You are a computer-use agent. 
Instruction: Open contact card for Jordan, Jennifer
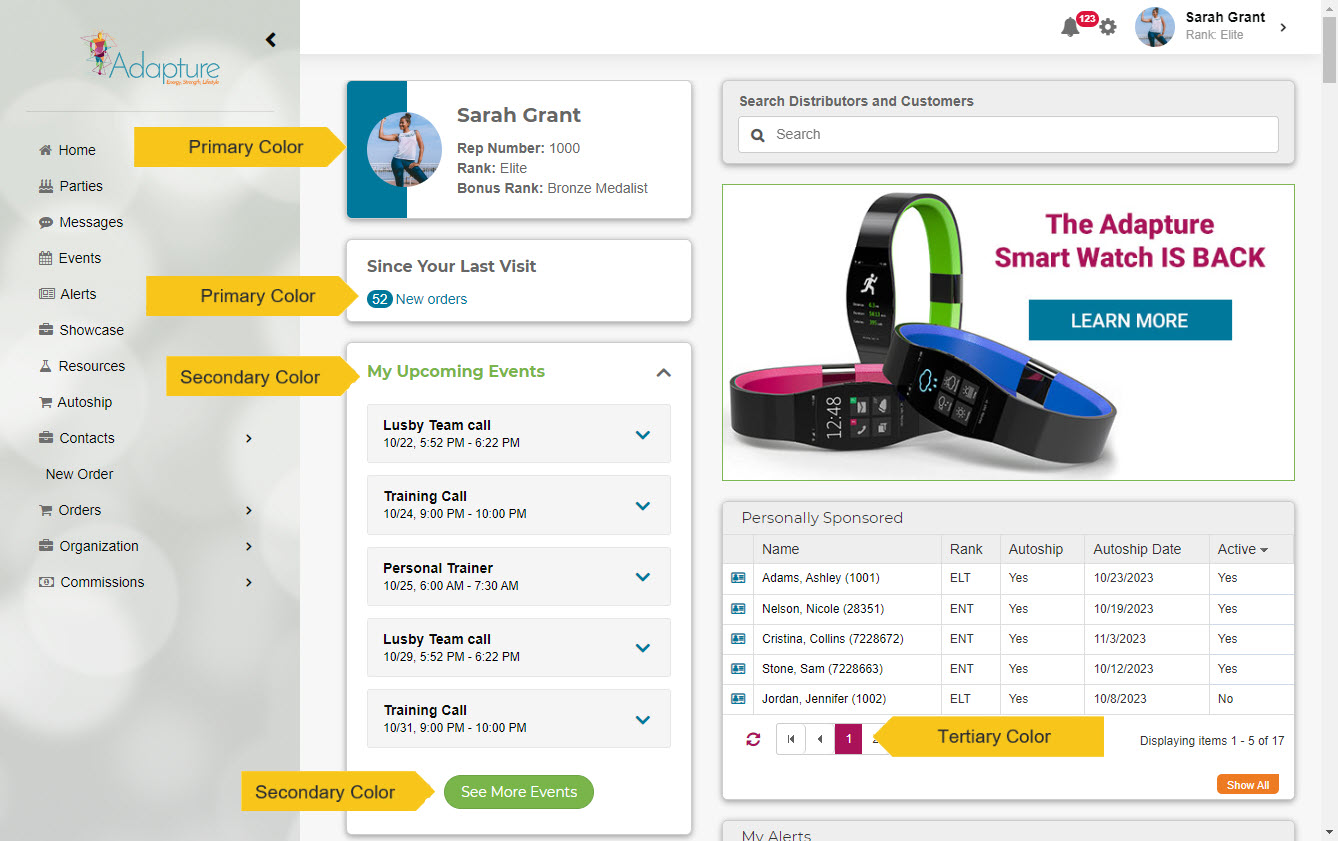pos(738,698)
